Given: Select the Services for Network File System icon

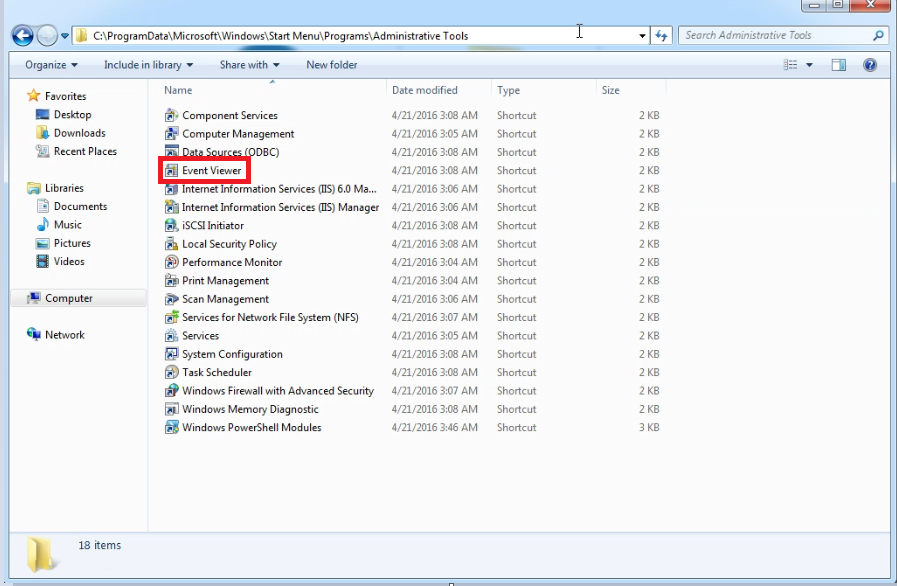Looking at the screenshot, I should click(x=171, y=317).
